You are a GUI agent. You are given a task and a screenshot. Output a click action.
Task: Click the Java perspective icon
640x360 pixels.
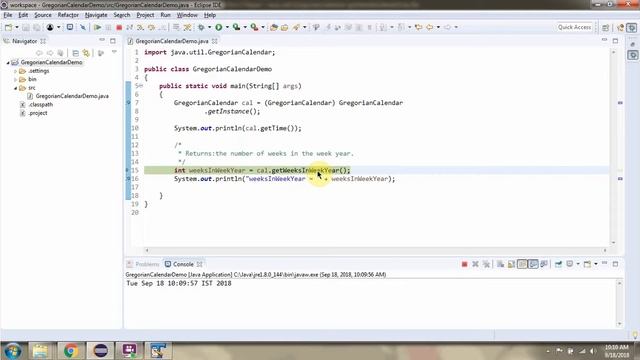[x=621, y=27]
